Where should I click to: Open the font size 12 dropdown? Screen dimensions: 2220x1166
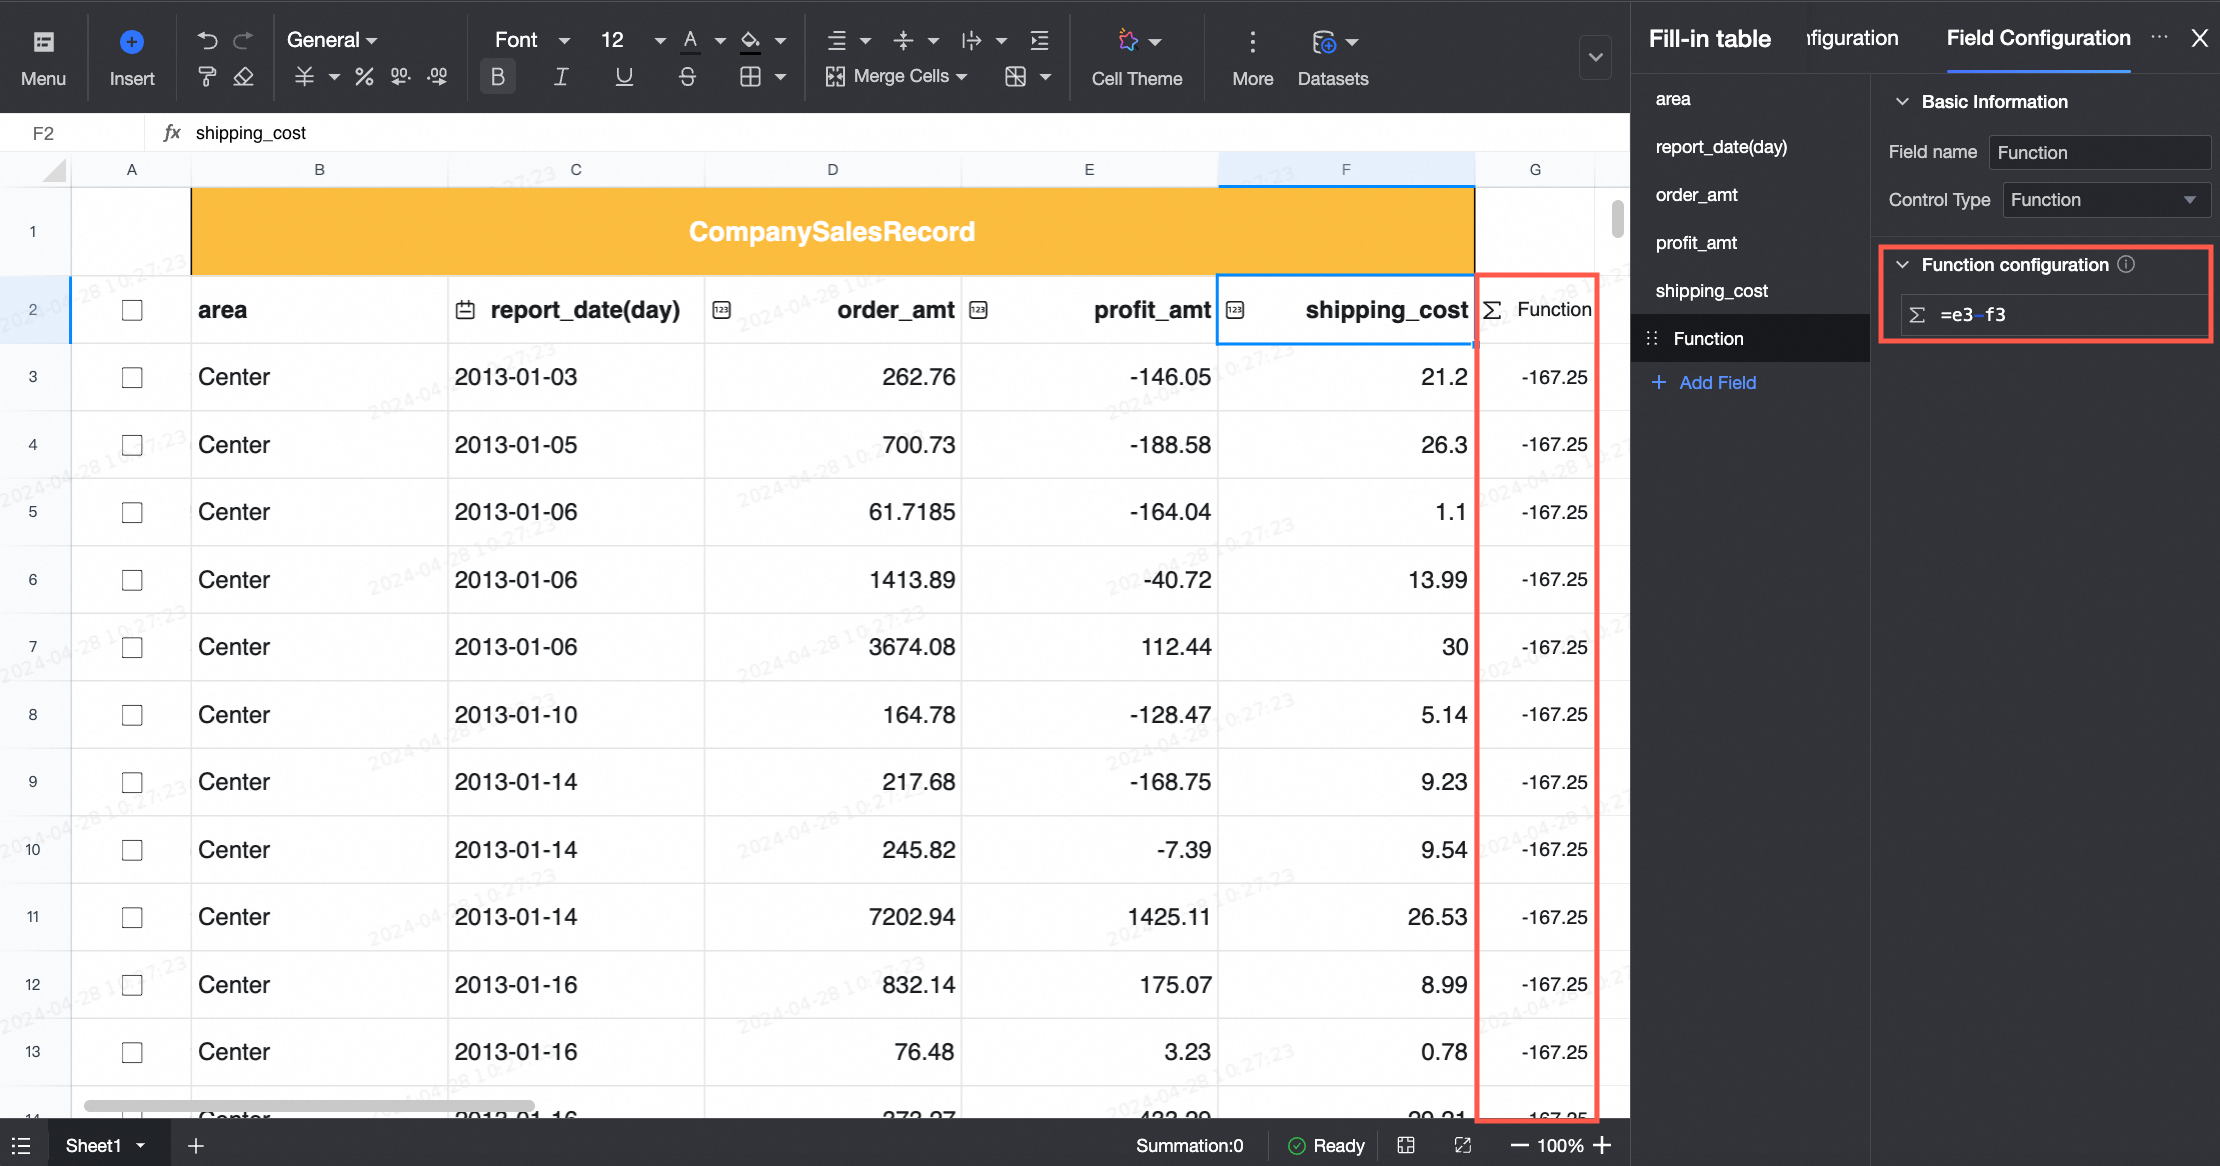click(633, 40)
